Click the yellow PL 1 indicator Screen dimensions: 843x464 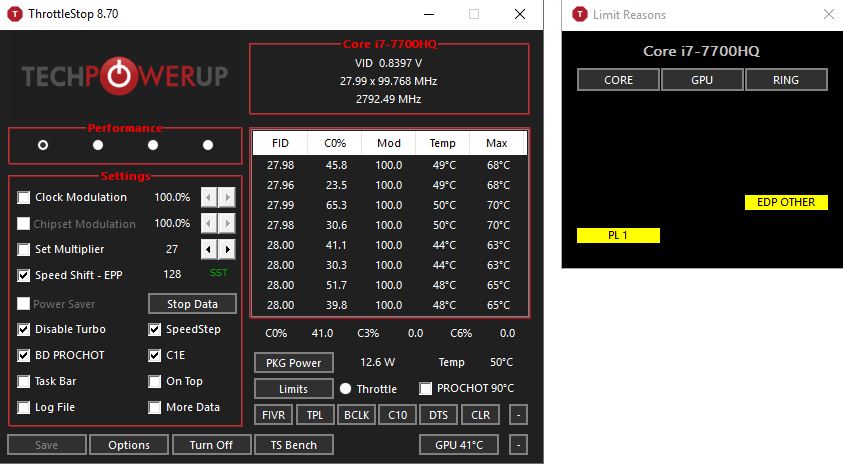pyautogui.click(x=618, y=235)
